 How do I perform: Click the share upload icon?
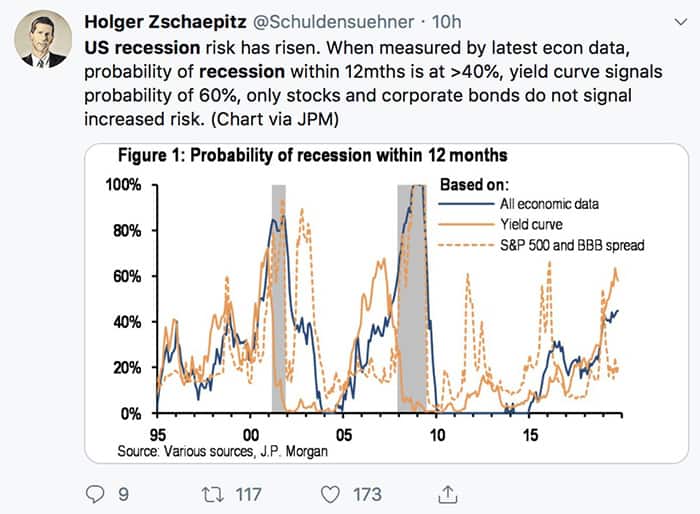click(449, 493)
